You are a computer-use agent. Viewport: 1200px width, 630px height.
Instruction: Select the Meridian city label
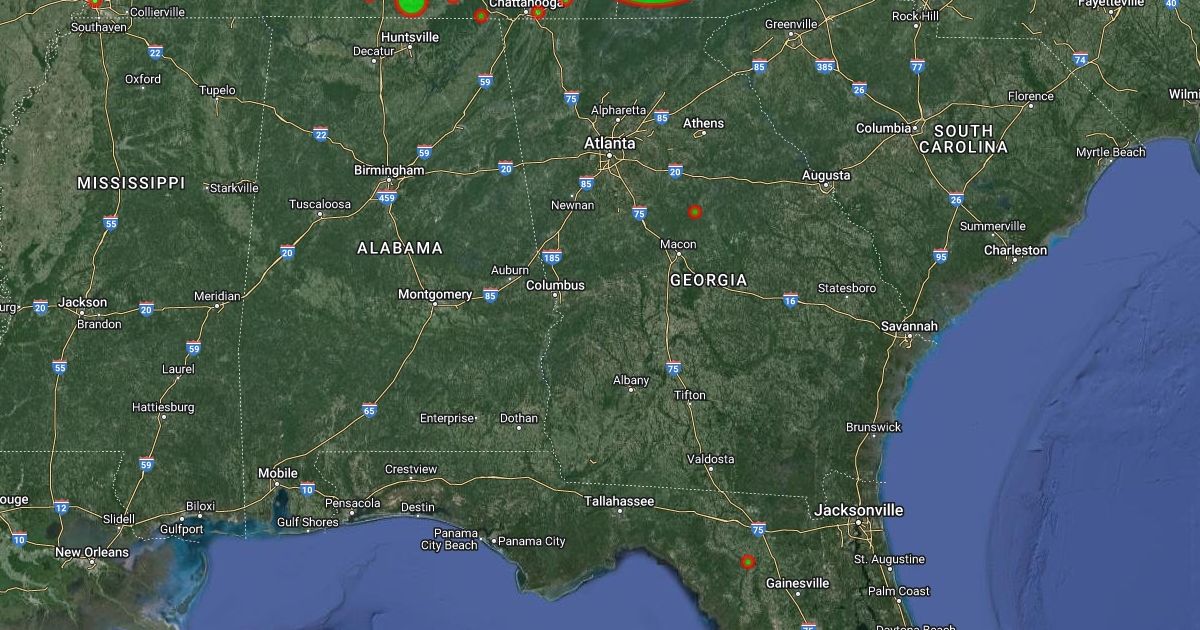(x=217, y=296)
